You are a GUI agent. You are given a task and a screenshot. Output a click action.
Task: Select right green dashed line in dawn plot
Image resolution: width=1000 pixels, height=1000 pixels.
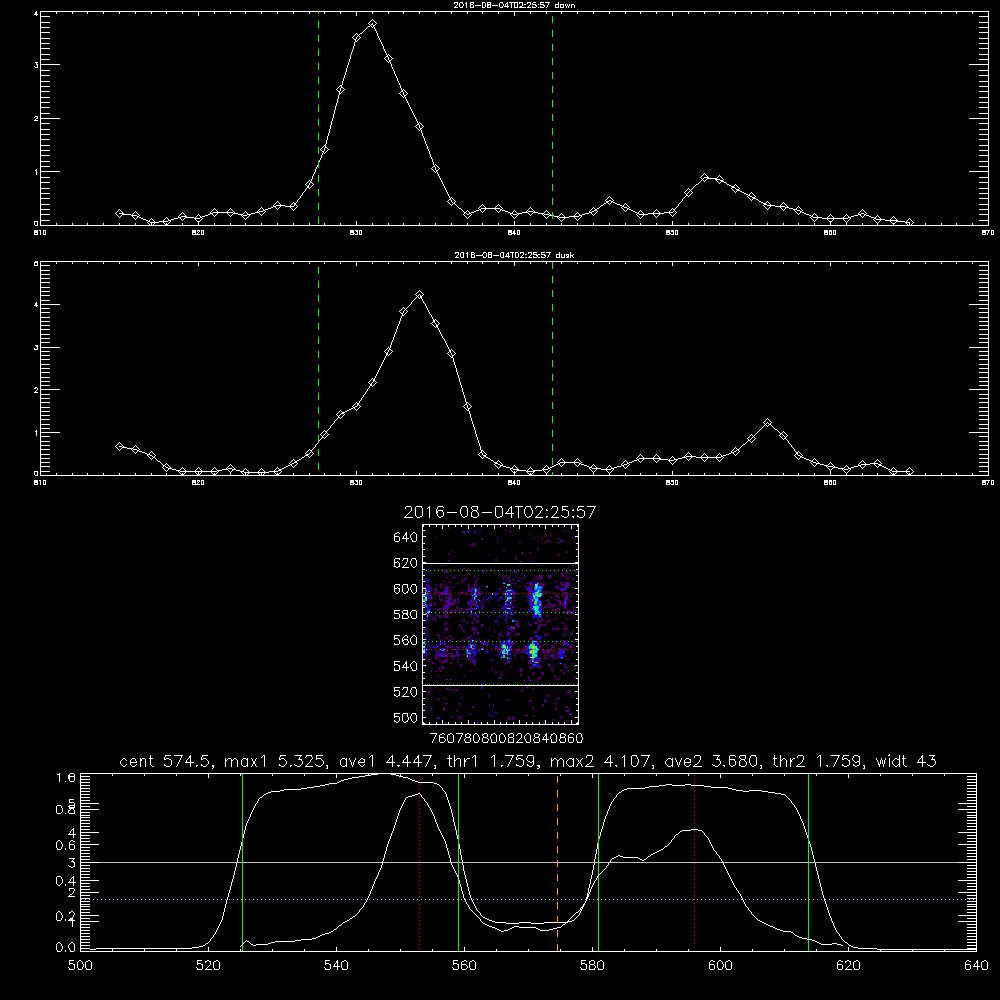coord(552,118)
